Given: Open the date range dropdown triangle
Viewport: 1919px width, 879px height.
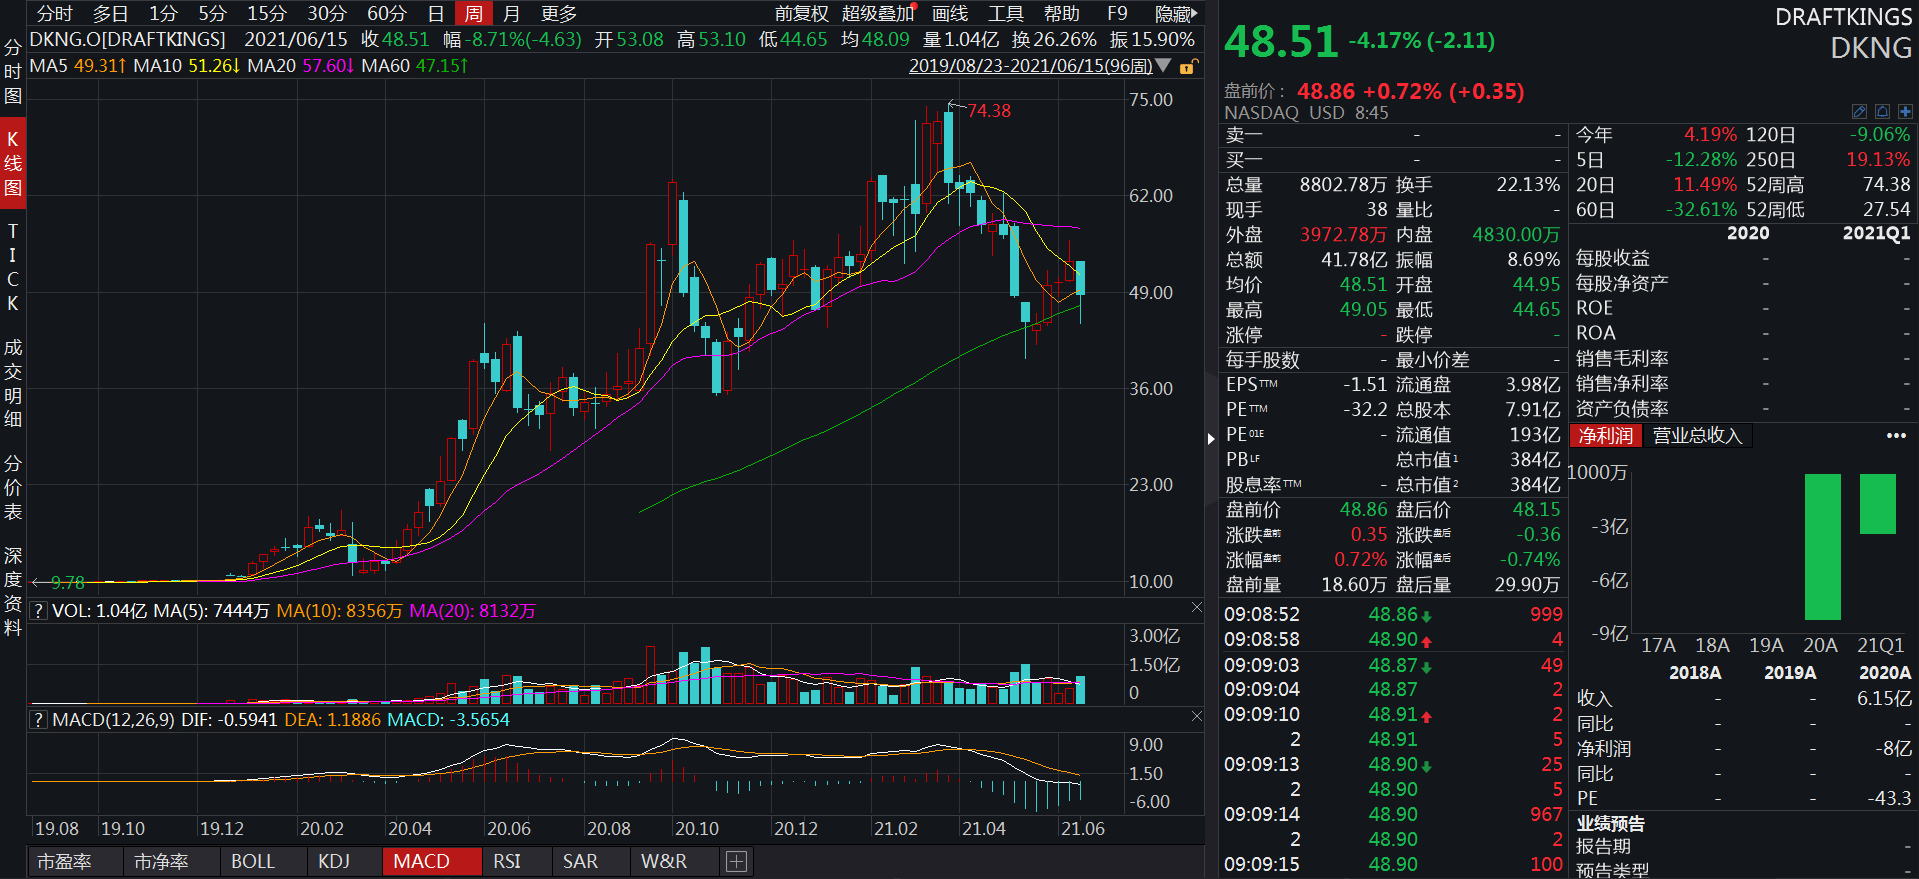Looking at the screenshot, I should (x=1163, y=66).
